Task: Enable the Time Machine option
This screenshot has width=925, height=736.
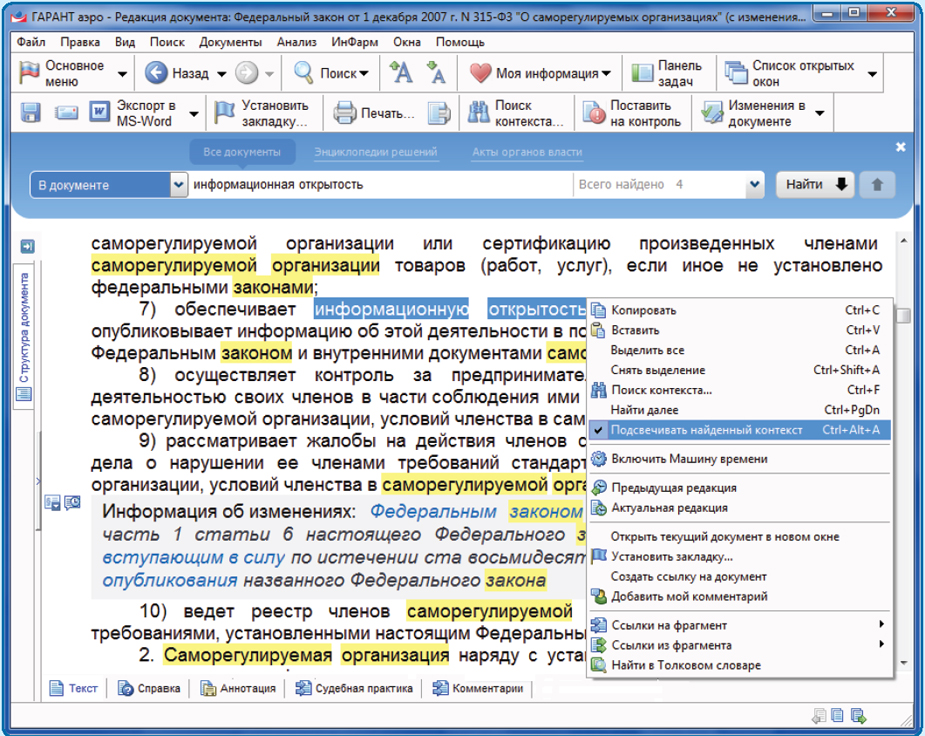Action: pyautogui.click(x=689, y=459)
